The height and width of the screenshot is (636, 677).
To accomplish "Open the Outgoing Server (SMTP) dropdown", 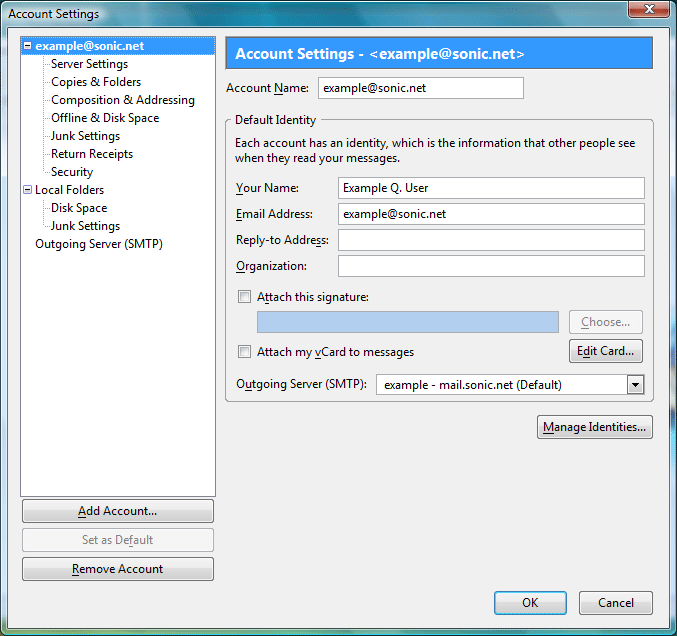I will click(x=510, y=385).
